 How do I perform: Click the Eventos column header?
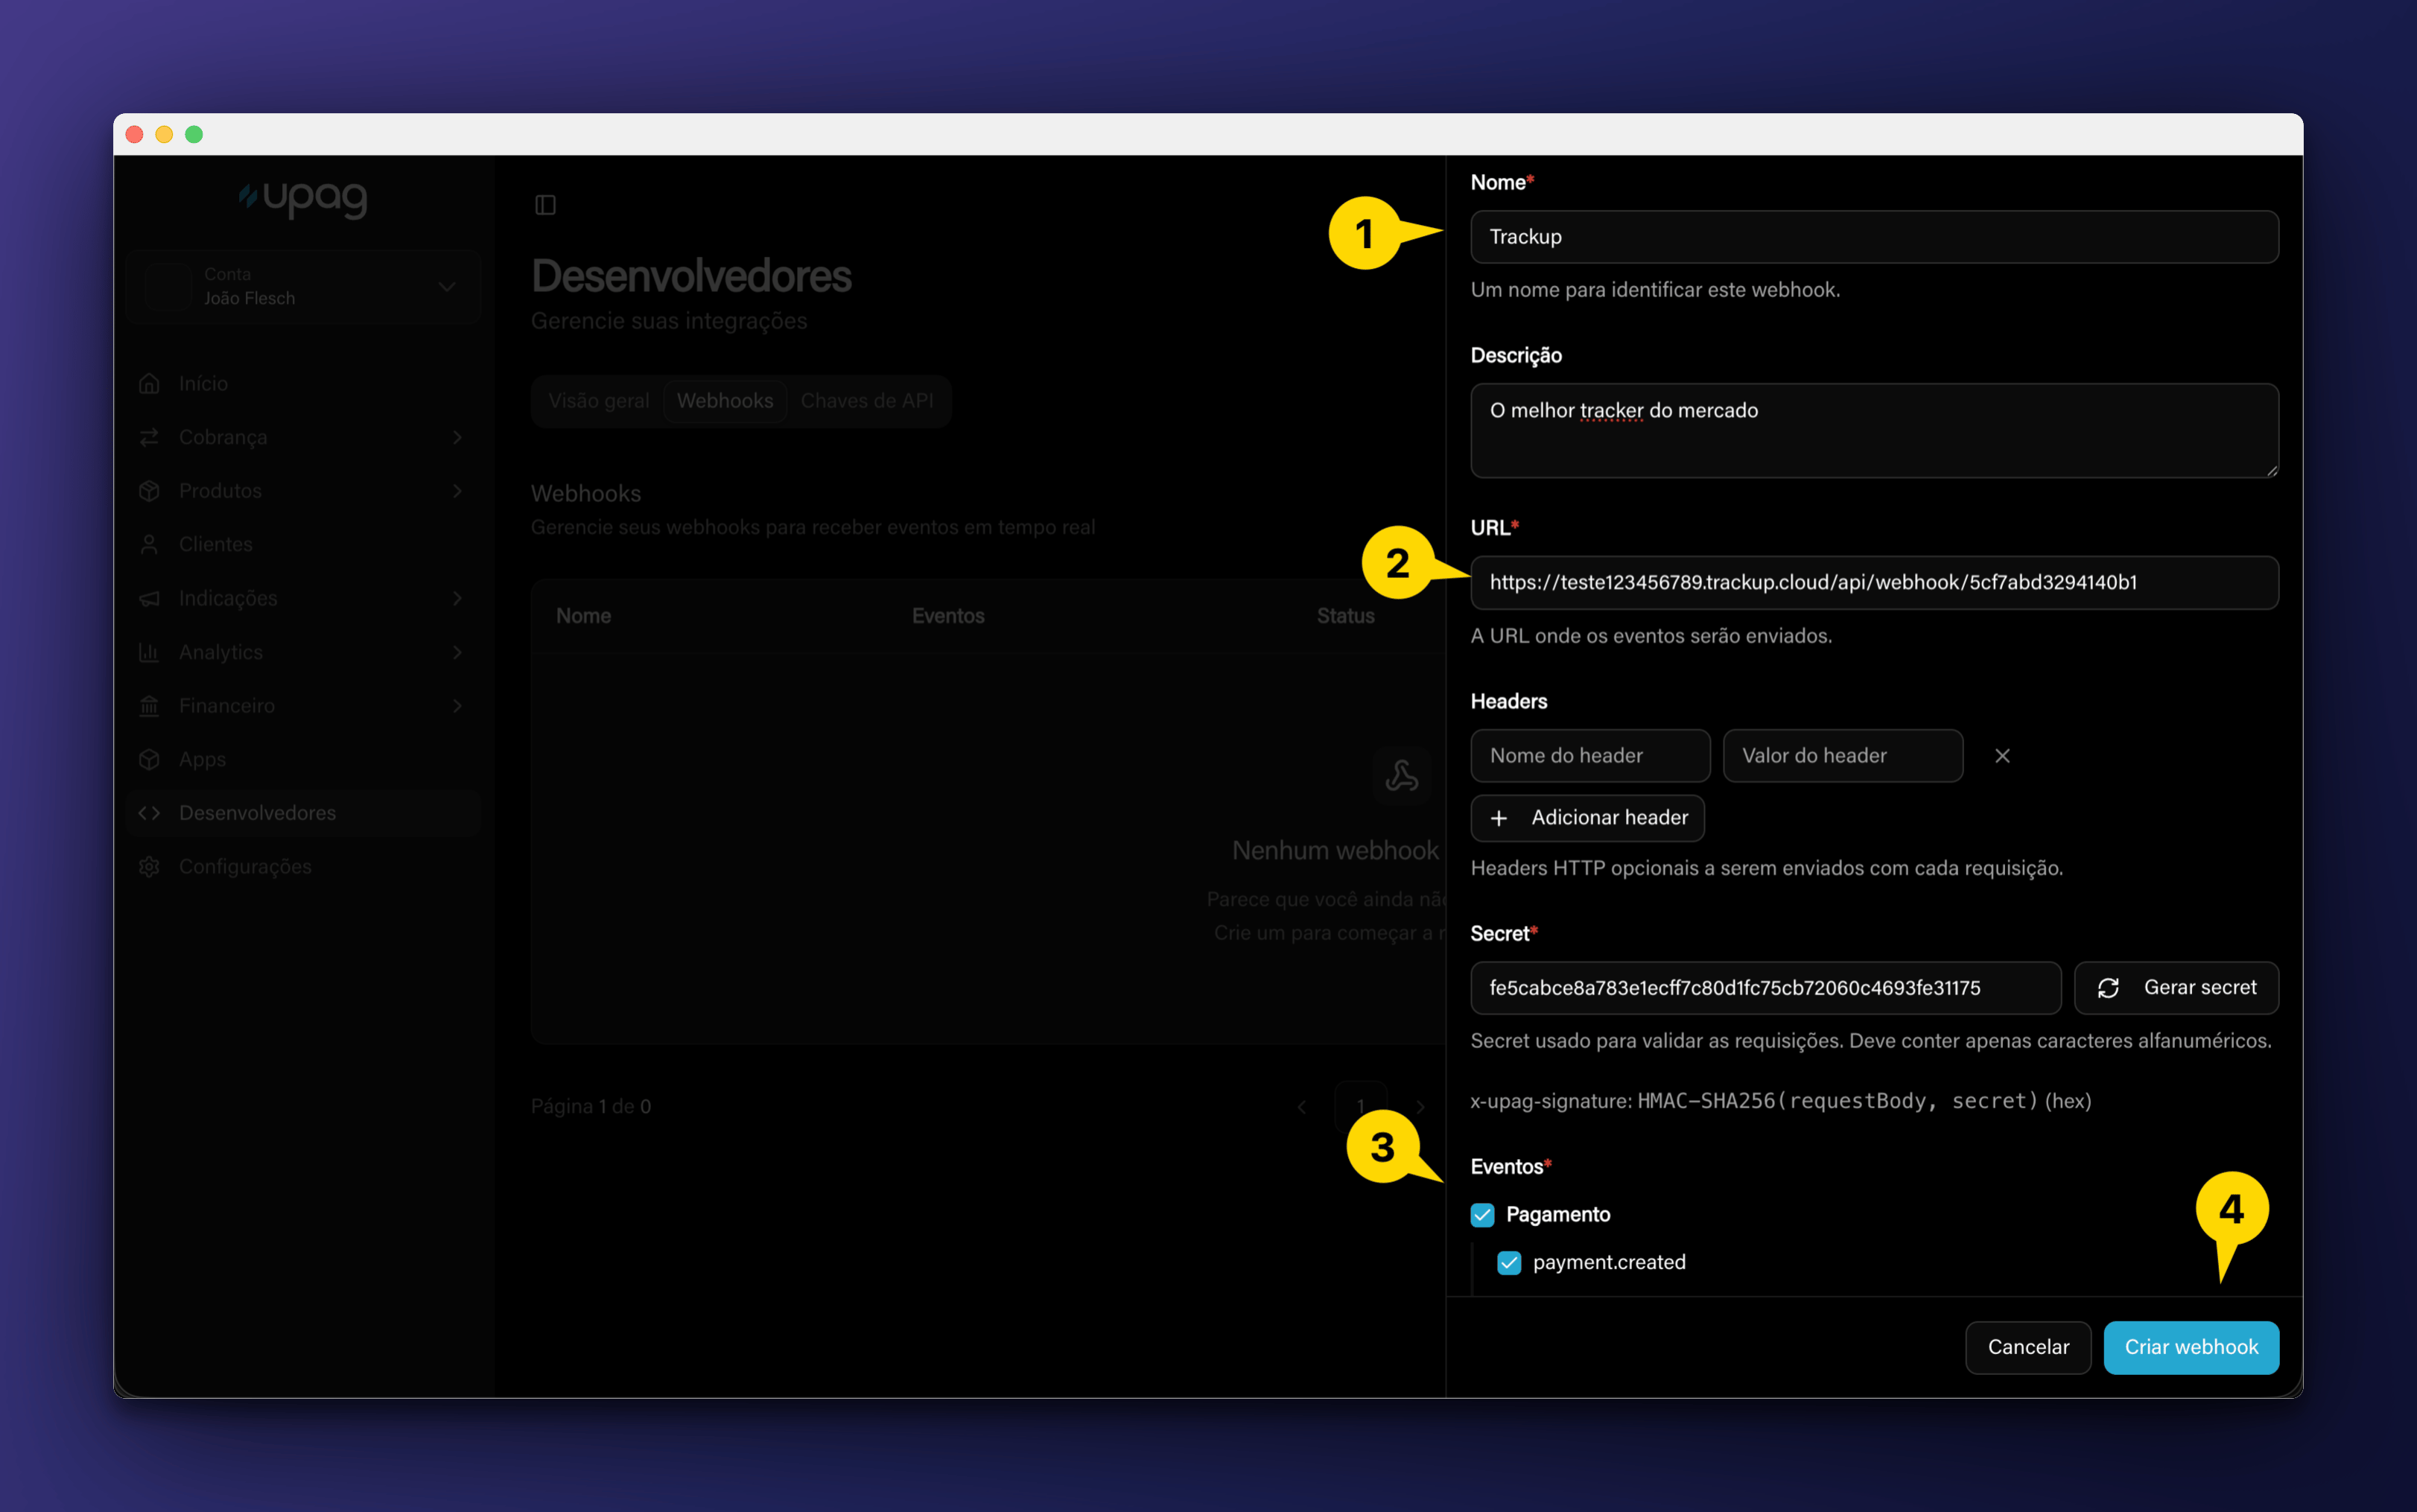948,616
